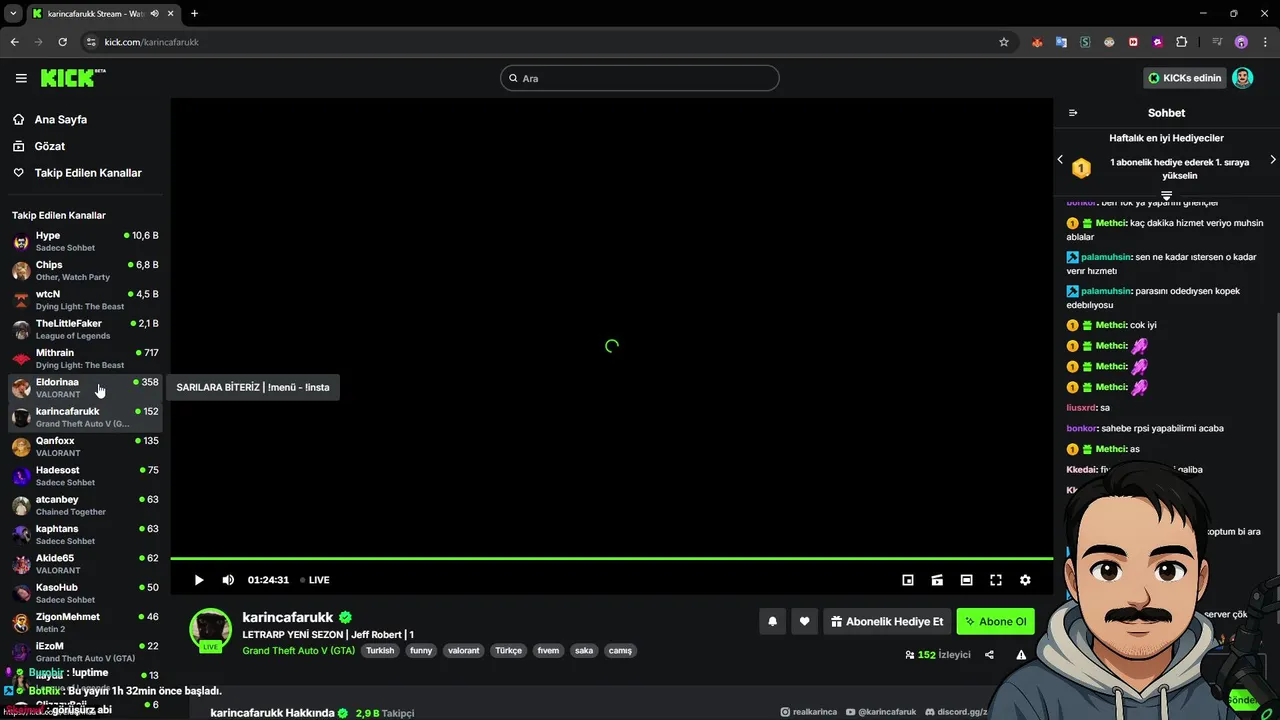
Task: Click Abonelik Hediye Et button
Action: coord(886,621)
